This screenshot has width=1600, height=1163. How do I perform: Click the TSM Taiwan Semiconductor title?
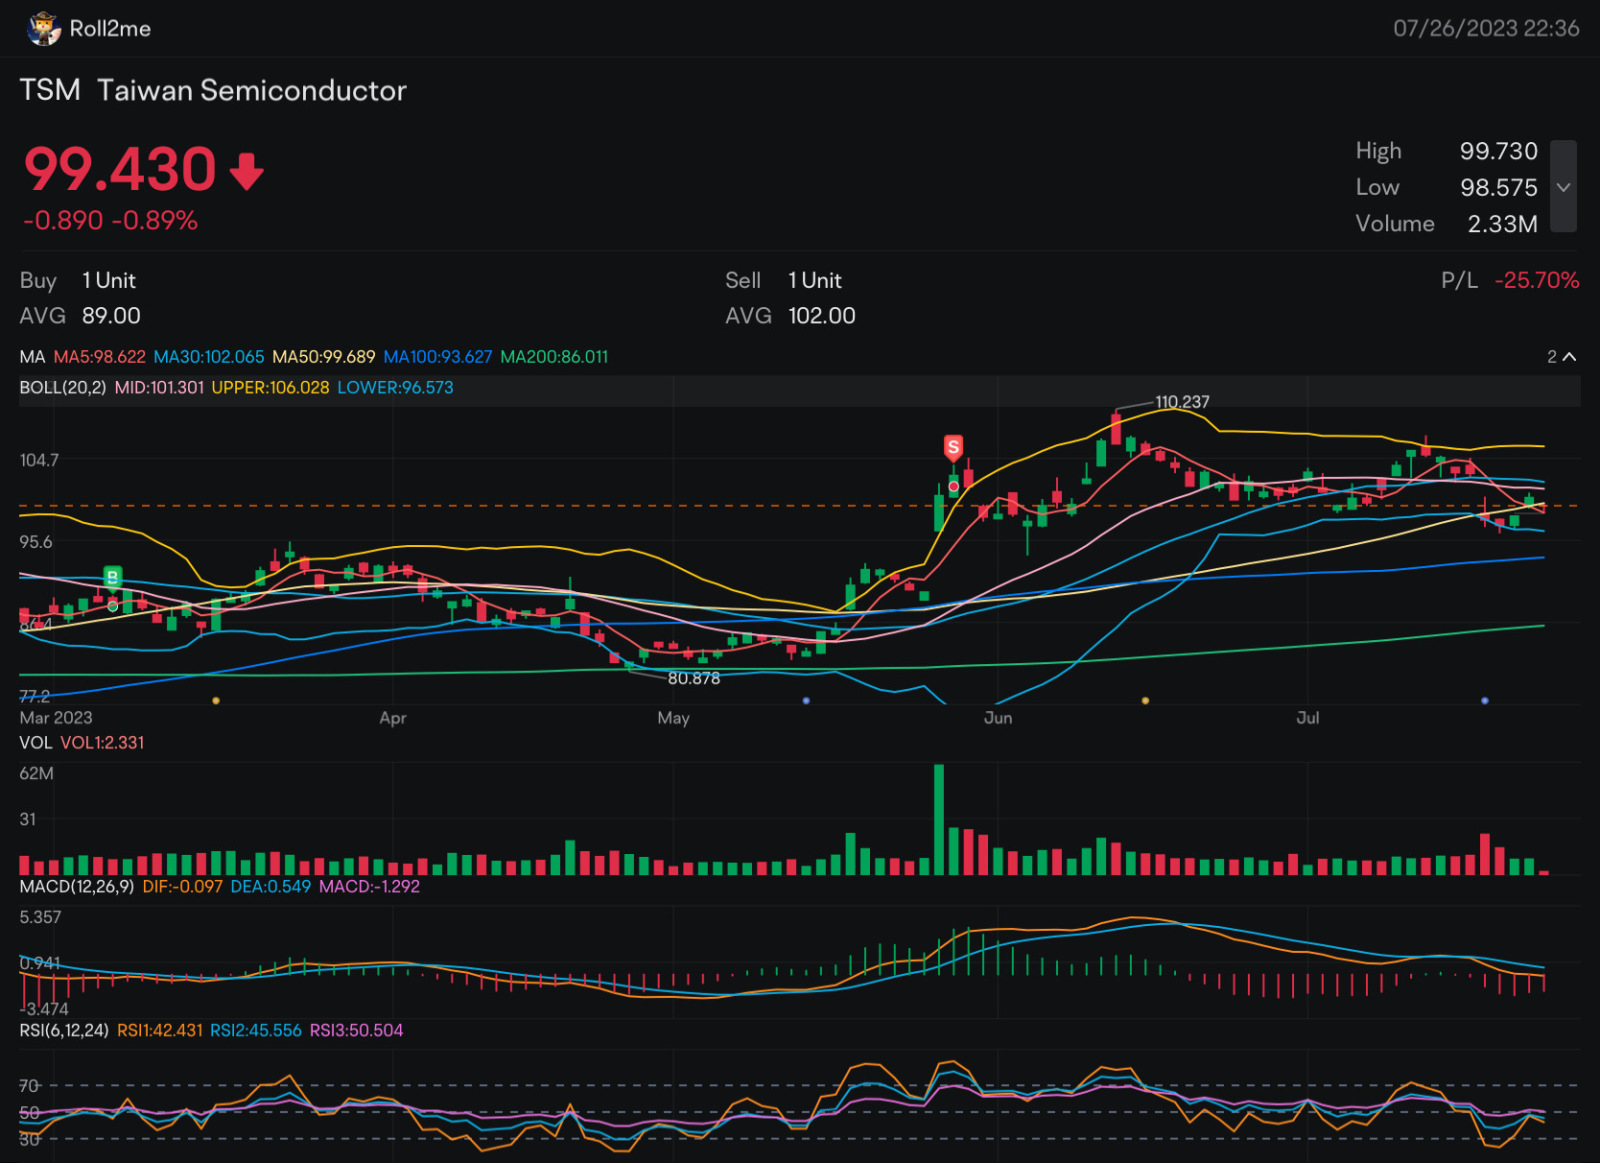click(x=213, y=91)
